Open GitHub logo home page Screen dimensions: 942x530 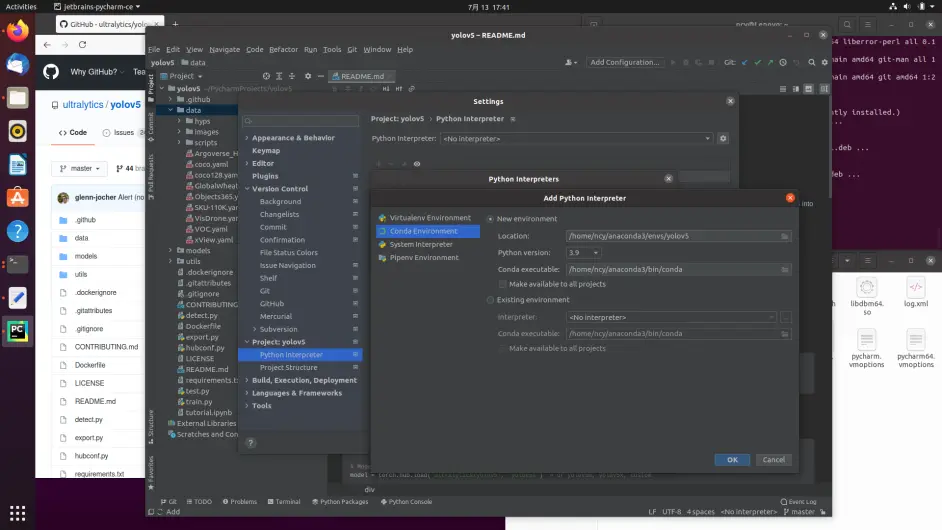pyautogui.click(x=51, y=72)
